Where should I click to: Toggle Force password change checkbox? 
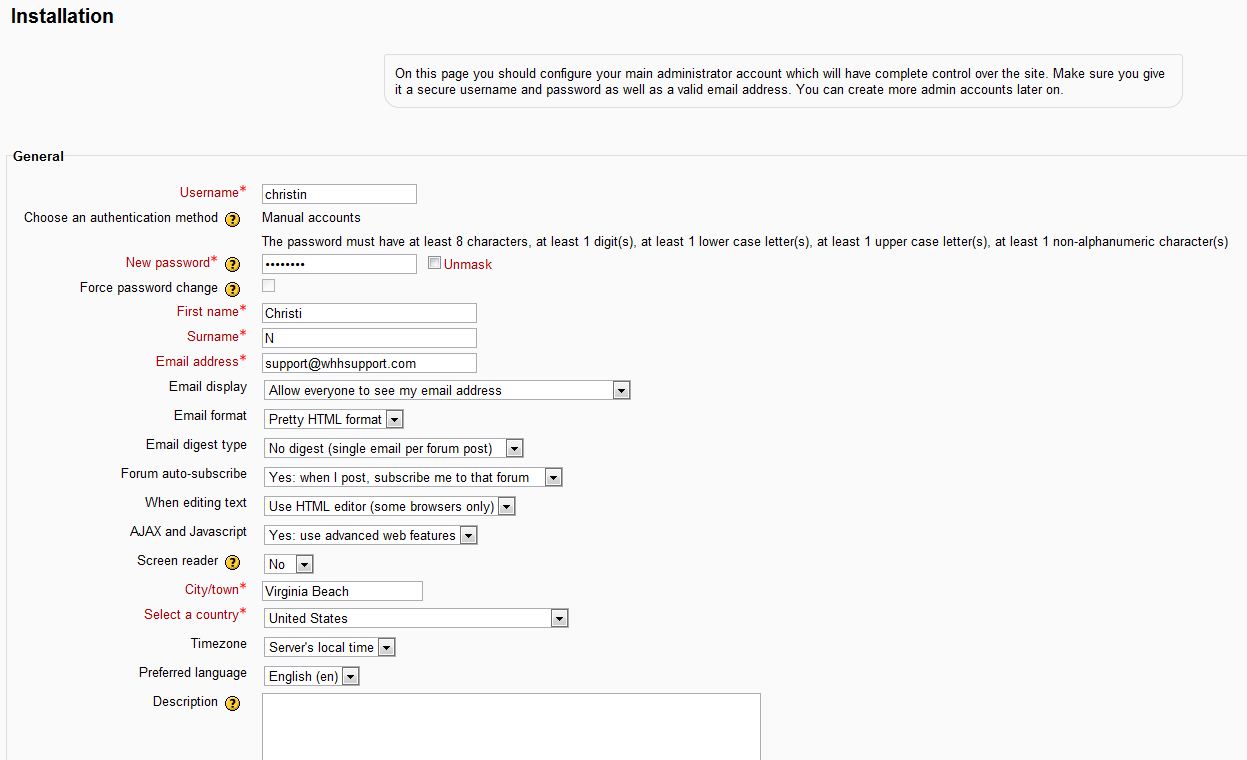(268, 286)
